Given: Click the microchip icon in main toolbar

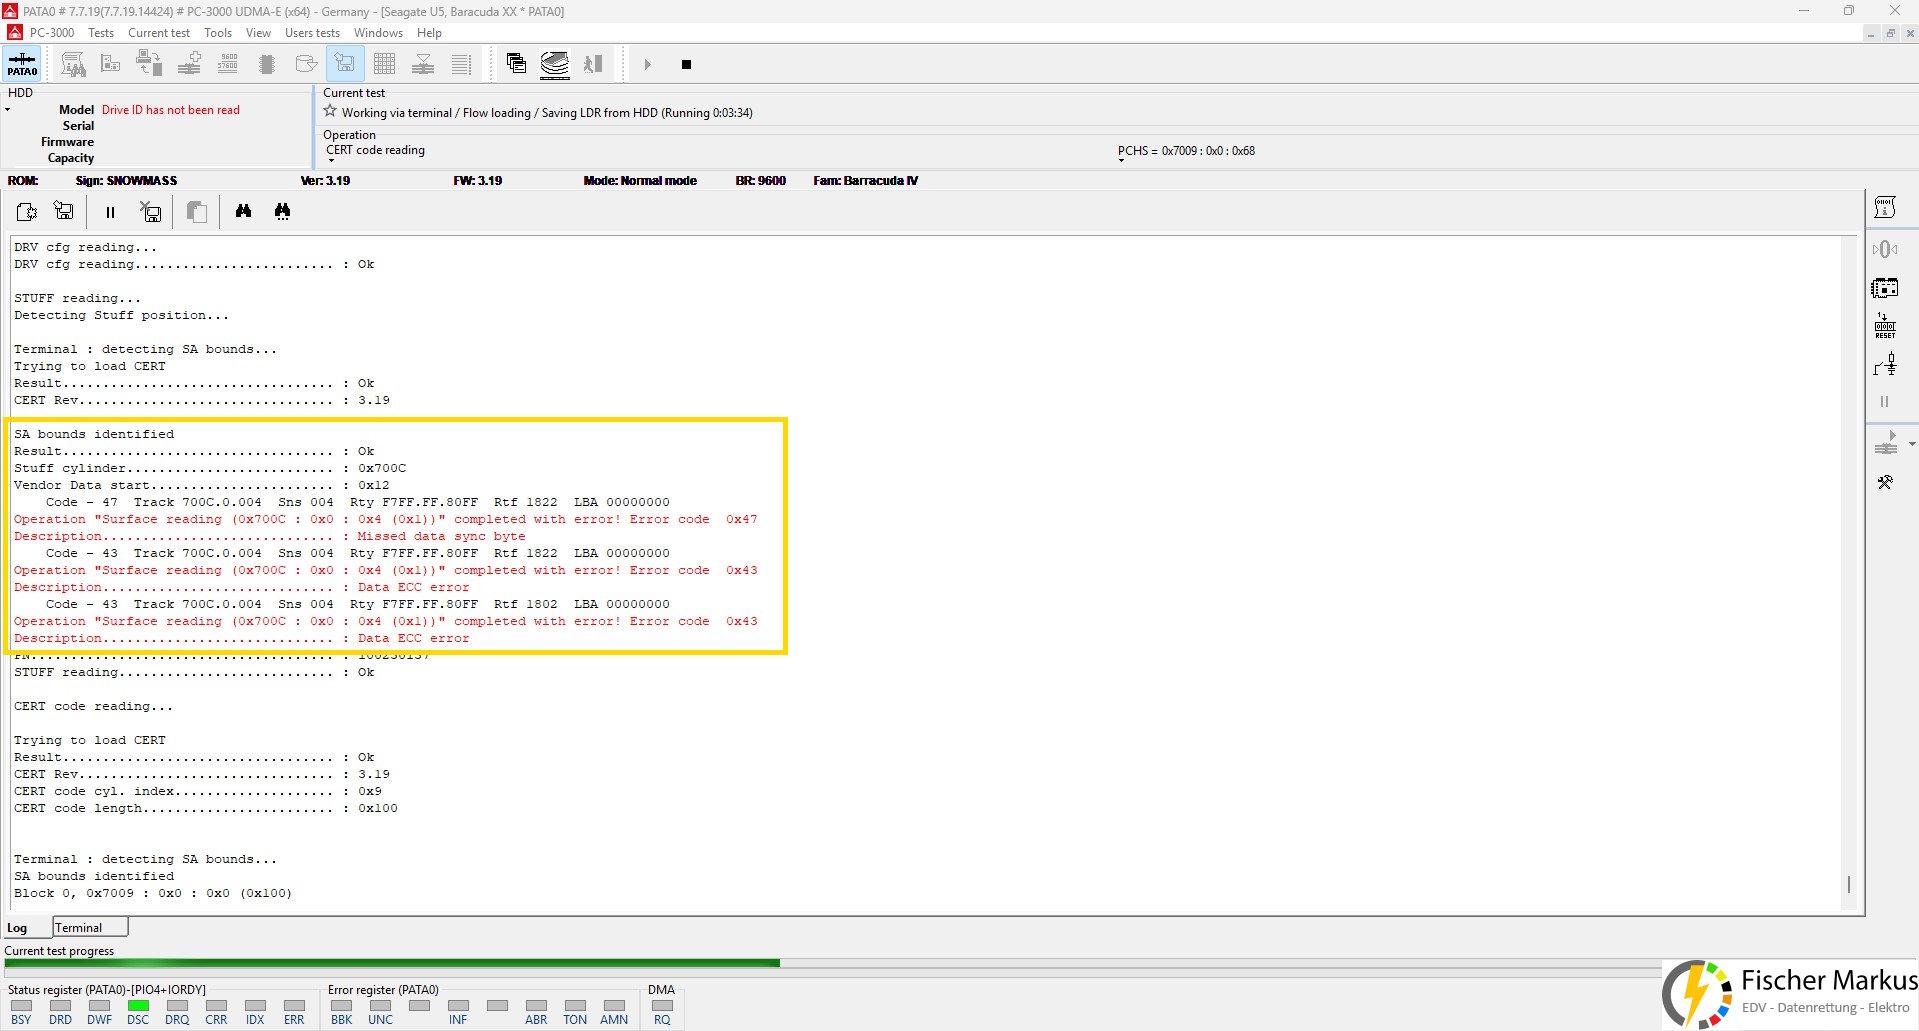Looking at the screenshot, I should click(267, 64).
